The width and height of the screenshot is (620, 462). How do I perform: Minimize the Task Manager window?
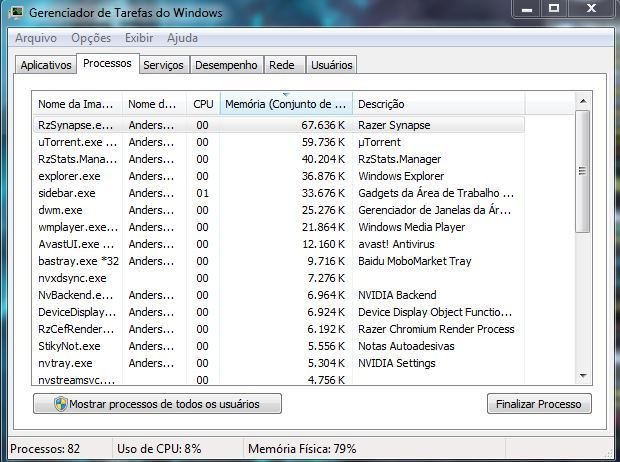527,9
